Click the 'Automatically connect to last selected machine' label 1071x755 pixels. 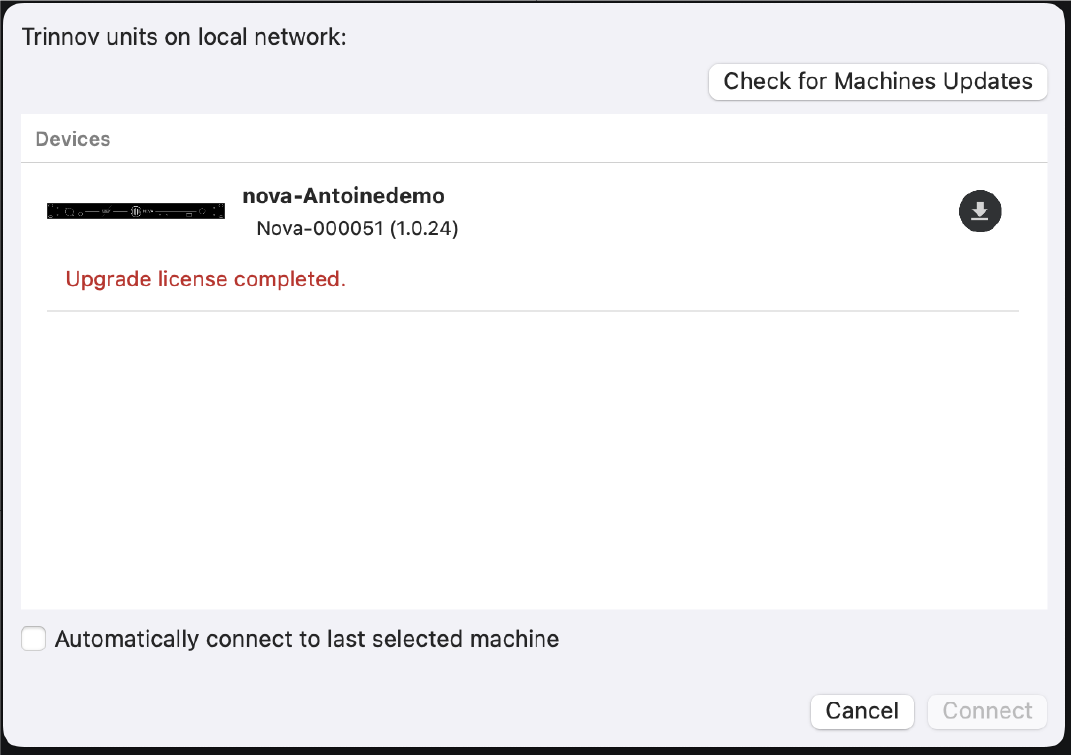point(306,639)
